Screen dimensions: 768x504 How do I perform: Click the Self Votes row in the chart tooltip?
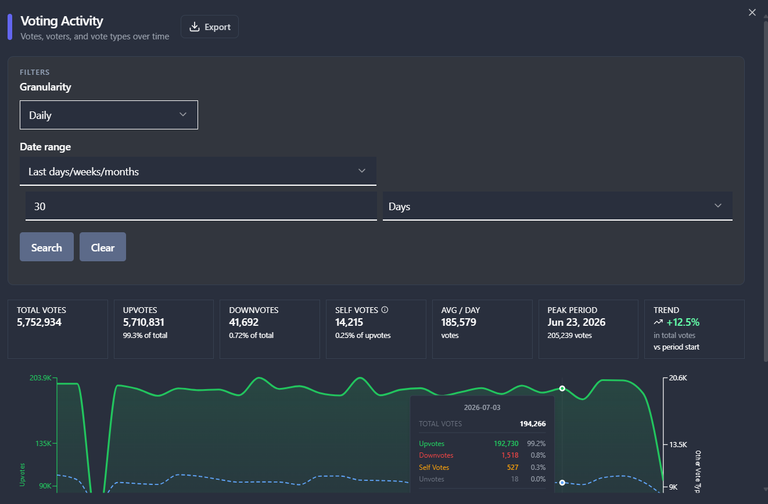482,467
